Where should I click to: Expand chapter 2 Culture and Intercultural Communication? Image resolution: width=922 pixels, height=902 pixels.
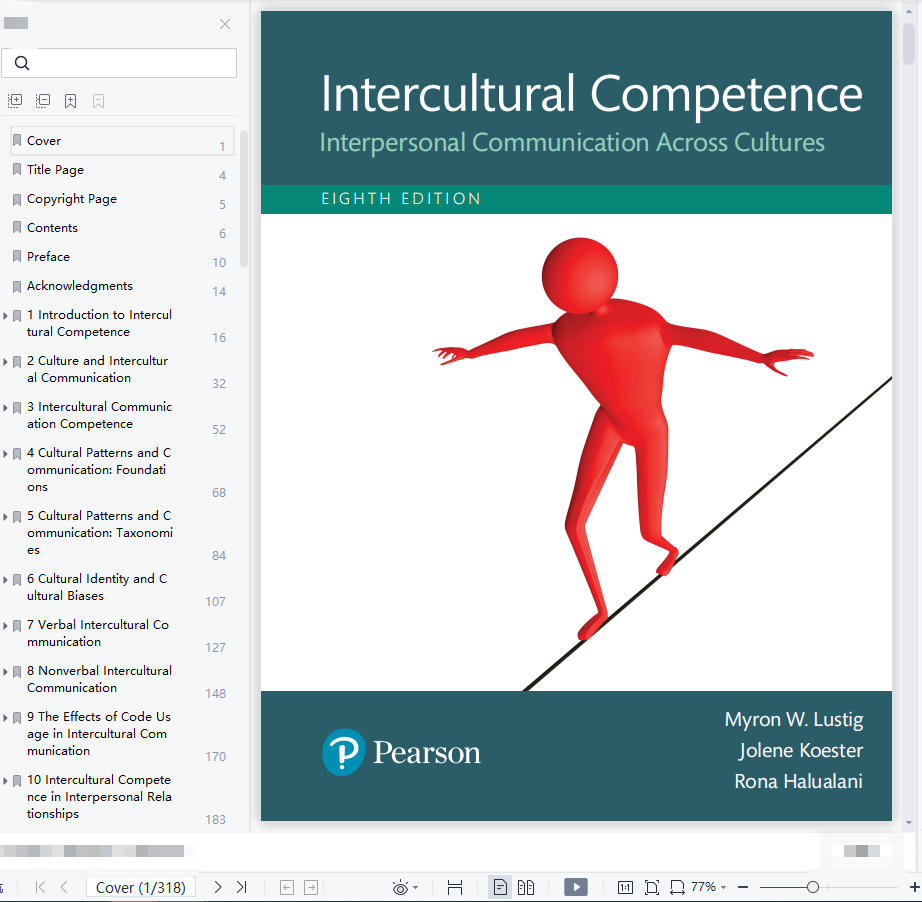pyautogui.click(x=5, y=362)
